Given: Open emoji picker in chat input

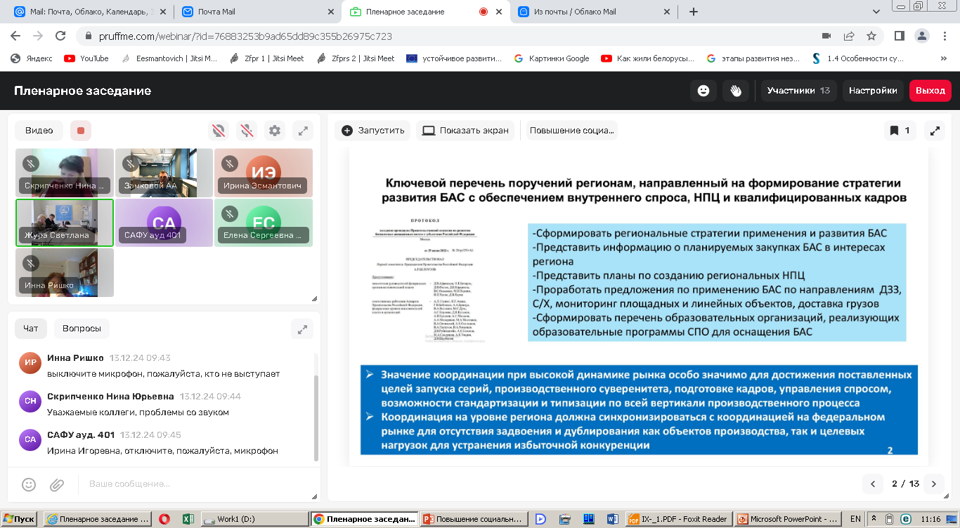Looking at the screenshot, I should 29,484.
